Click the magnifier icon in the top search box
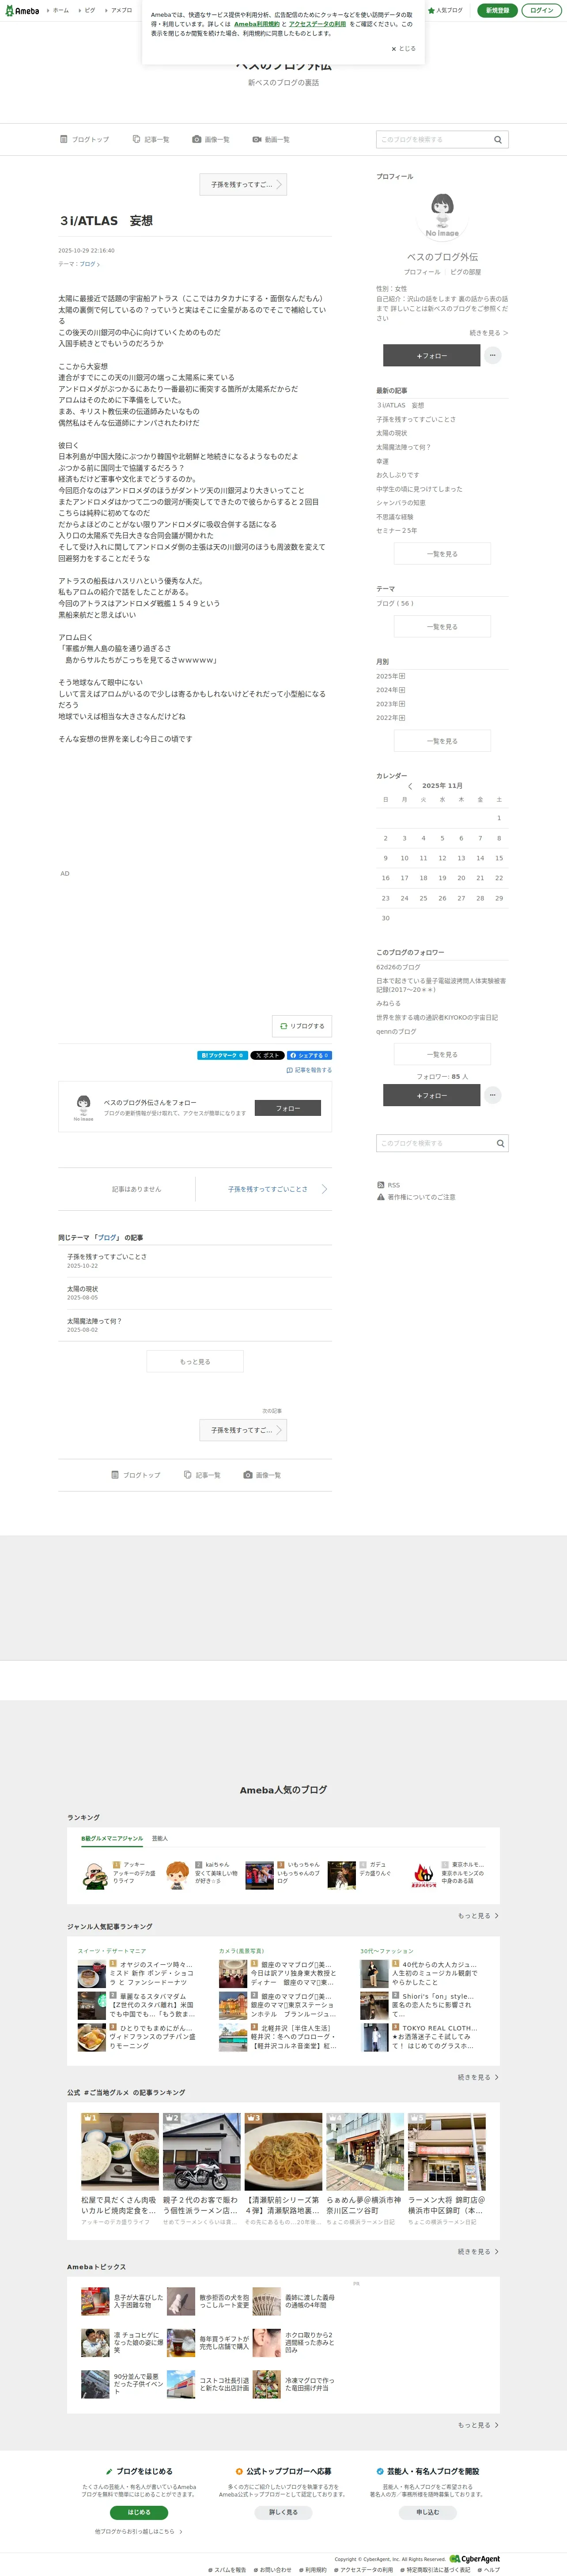This screenshot has height=2576, width=567. (x=498, y=139)
